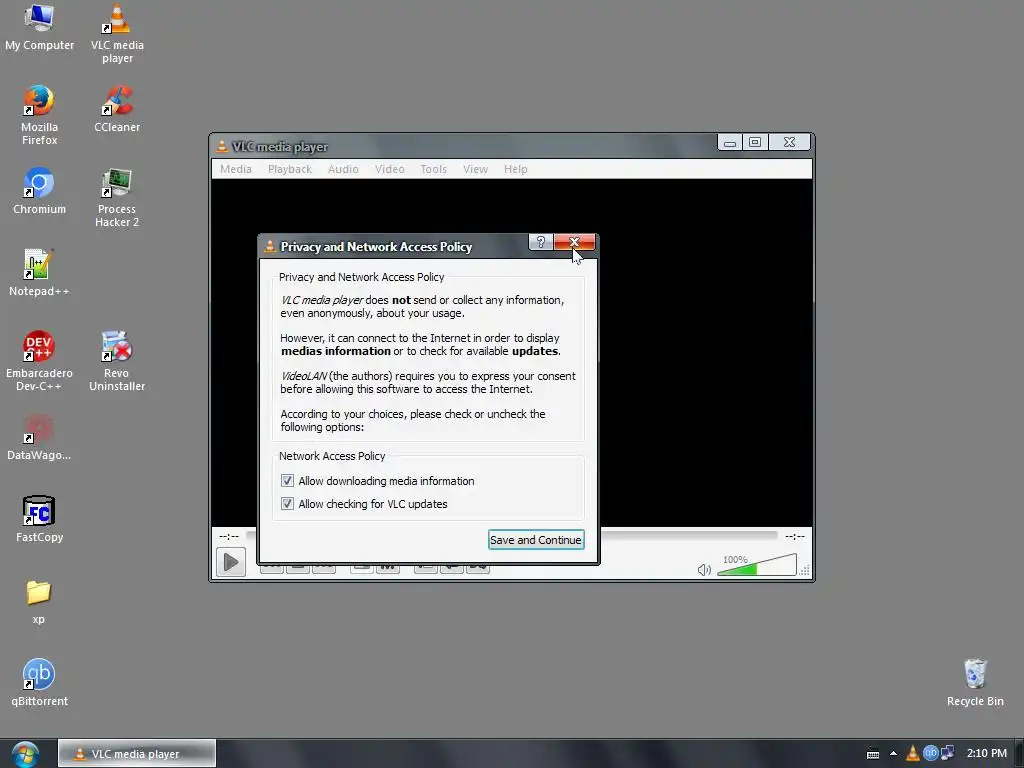Image resolution: width=1024 pixels, height=768 pixels.
Task: Click the elapsed time label in VLC
Action: click(229, 536)
